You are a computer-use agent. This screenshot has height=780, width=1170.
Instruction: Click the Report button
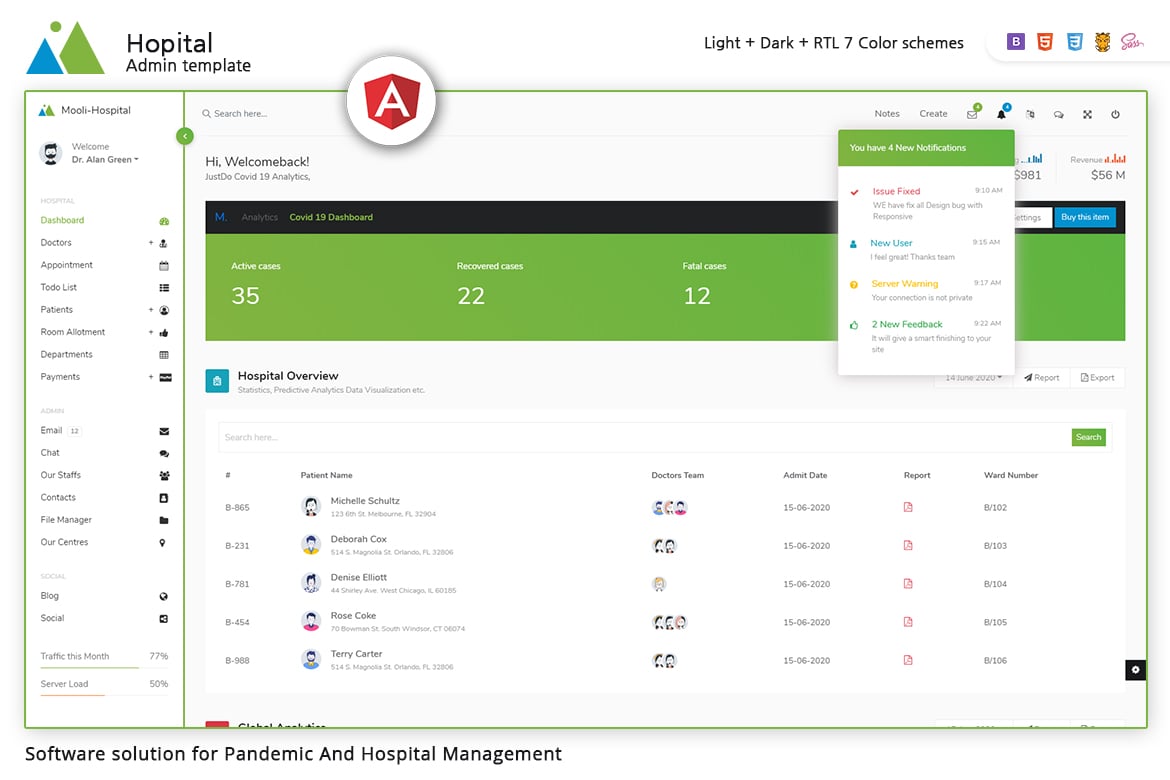[1042, 378]
